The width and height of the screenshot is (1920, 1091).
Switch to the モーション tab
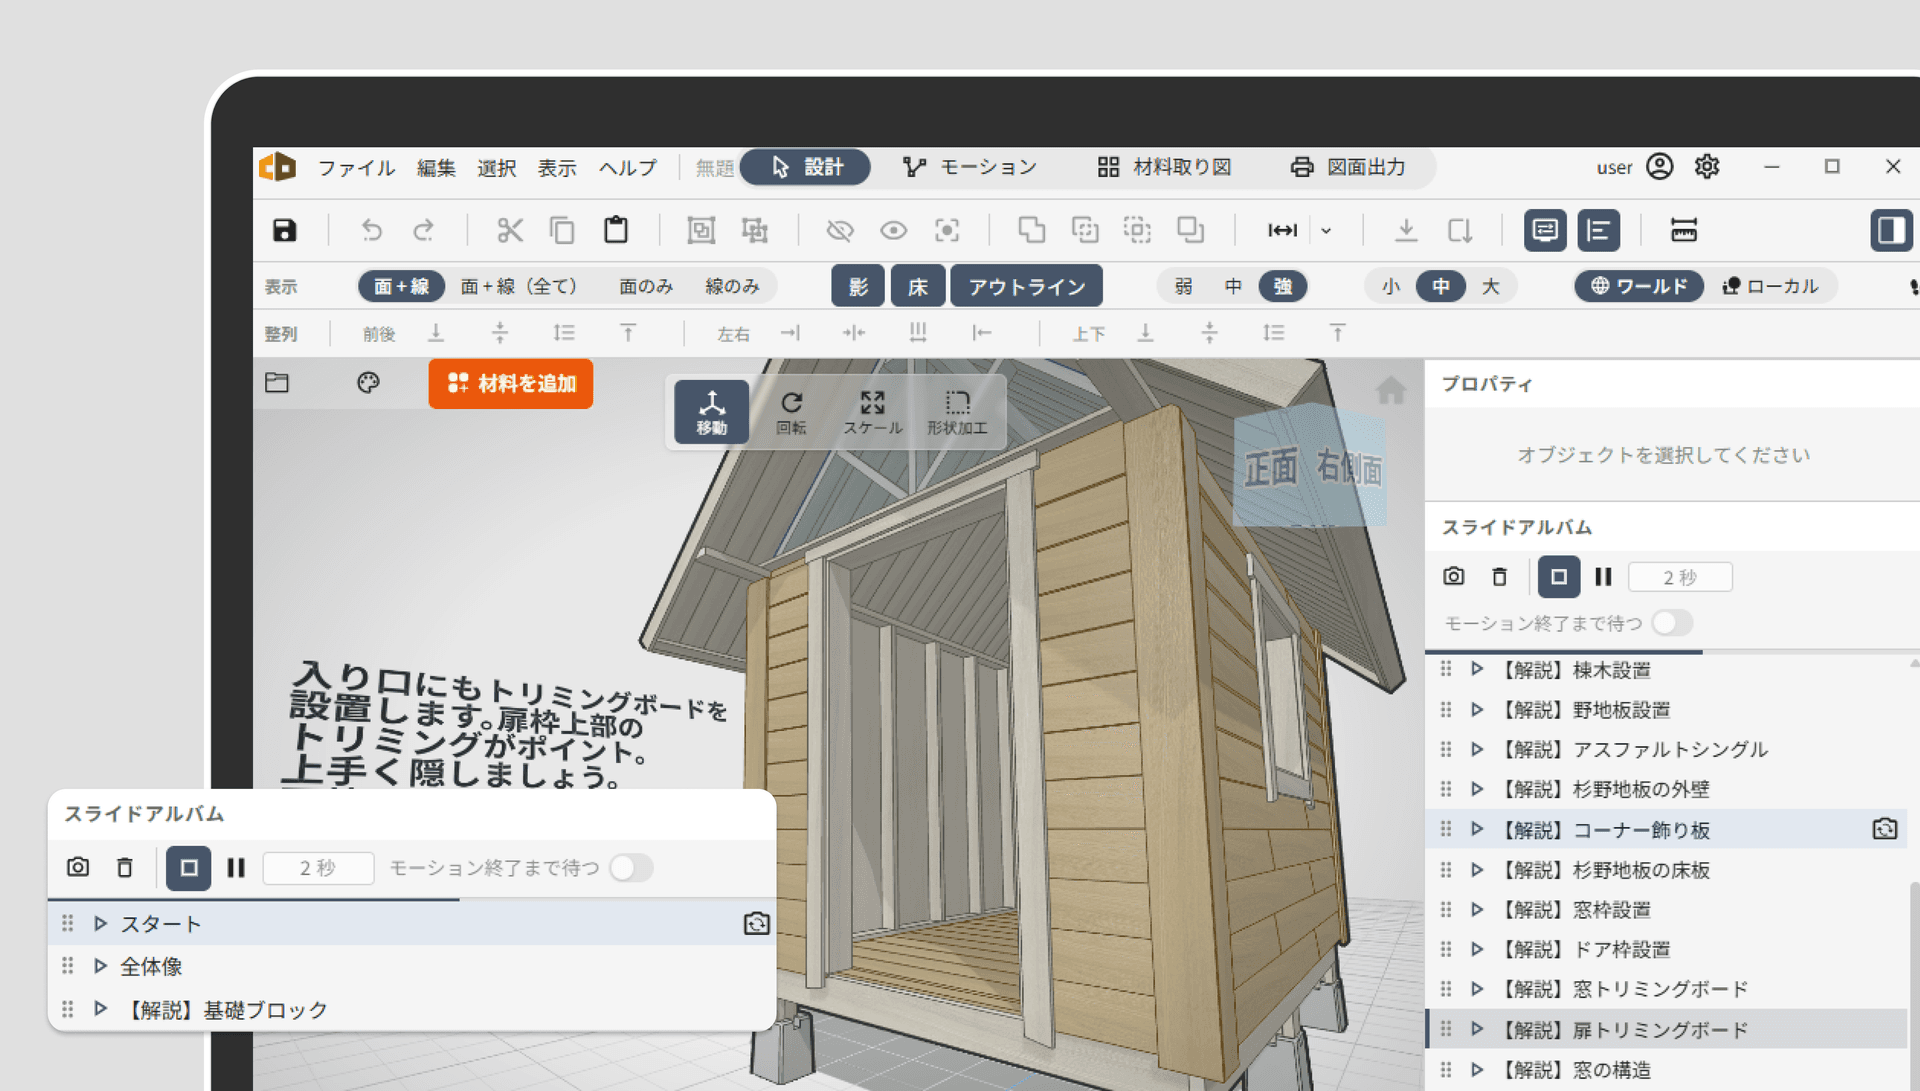968,167
